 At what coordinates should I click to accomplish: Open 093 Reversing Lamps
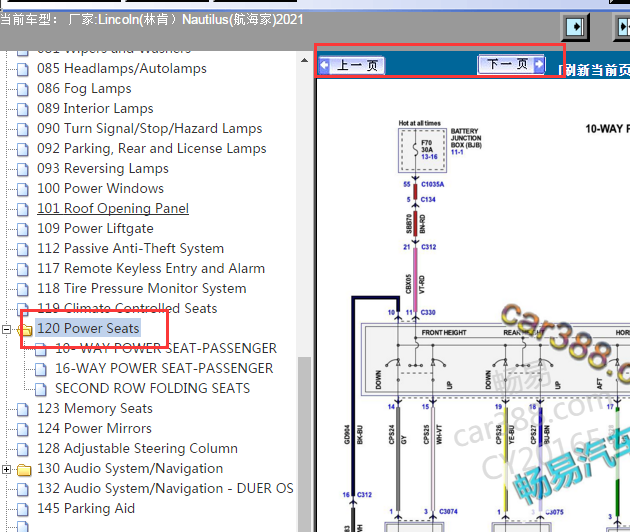point(102,168)
